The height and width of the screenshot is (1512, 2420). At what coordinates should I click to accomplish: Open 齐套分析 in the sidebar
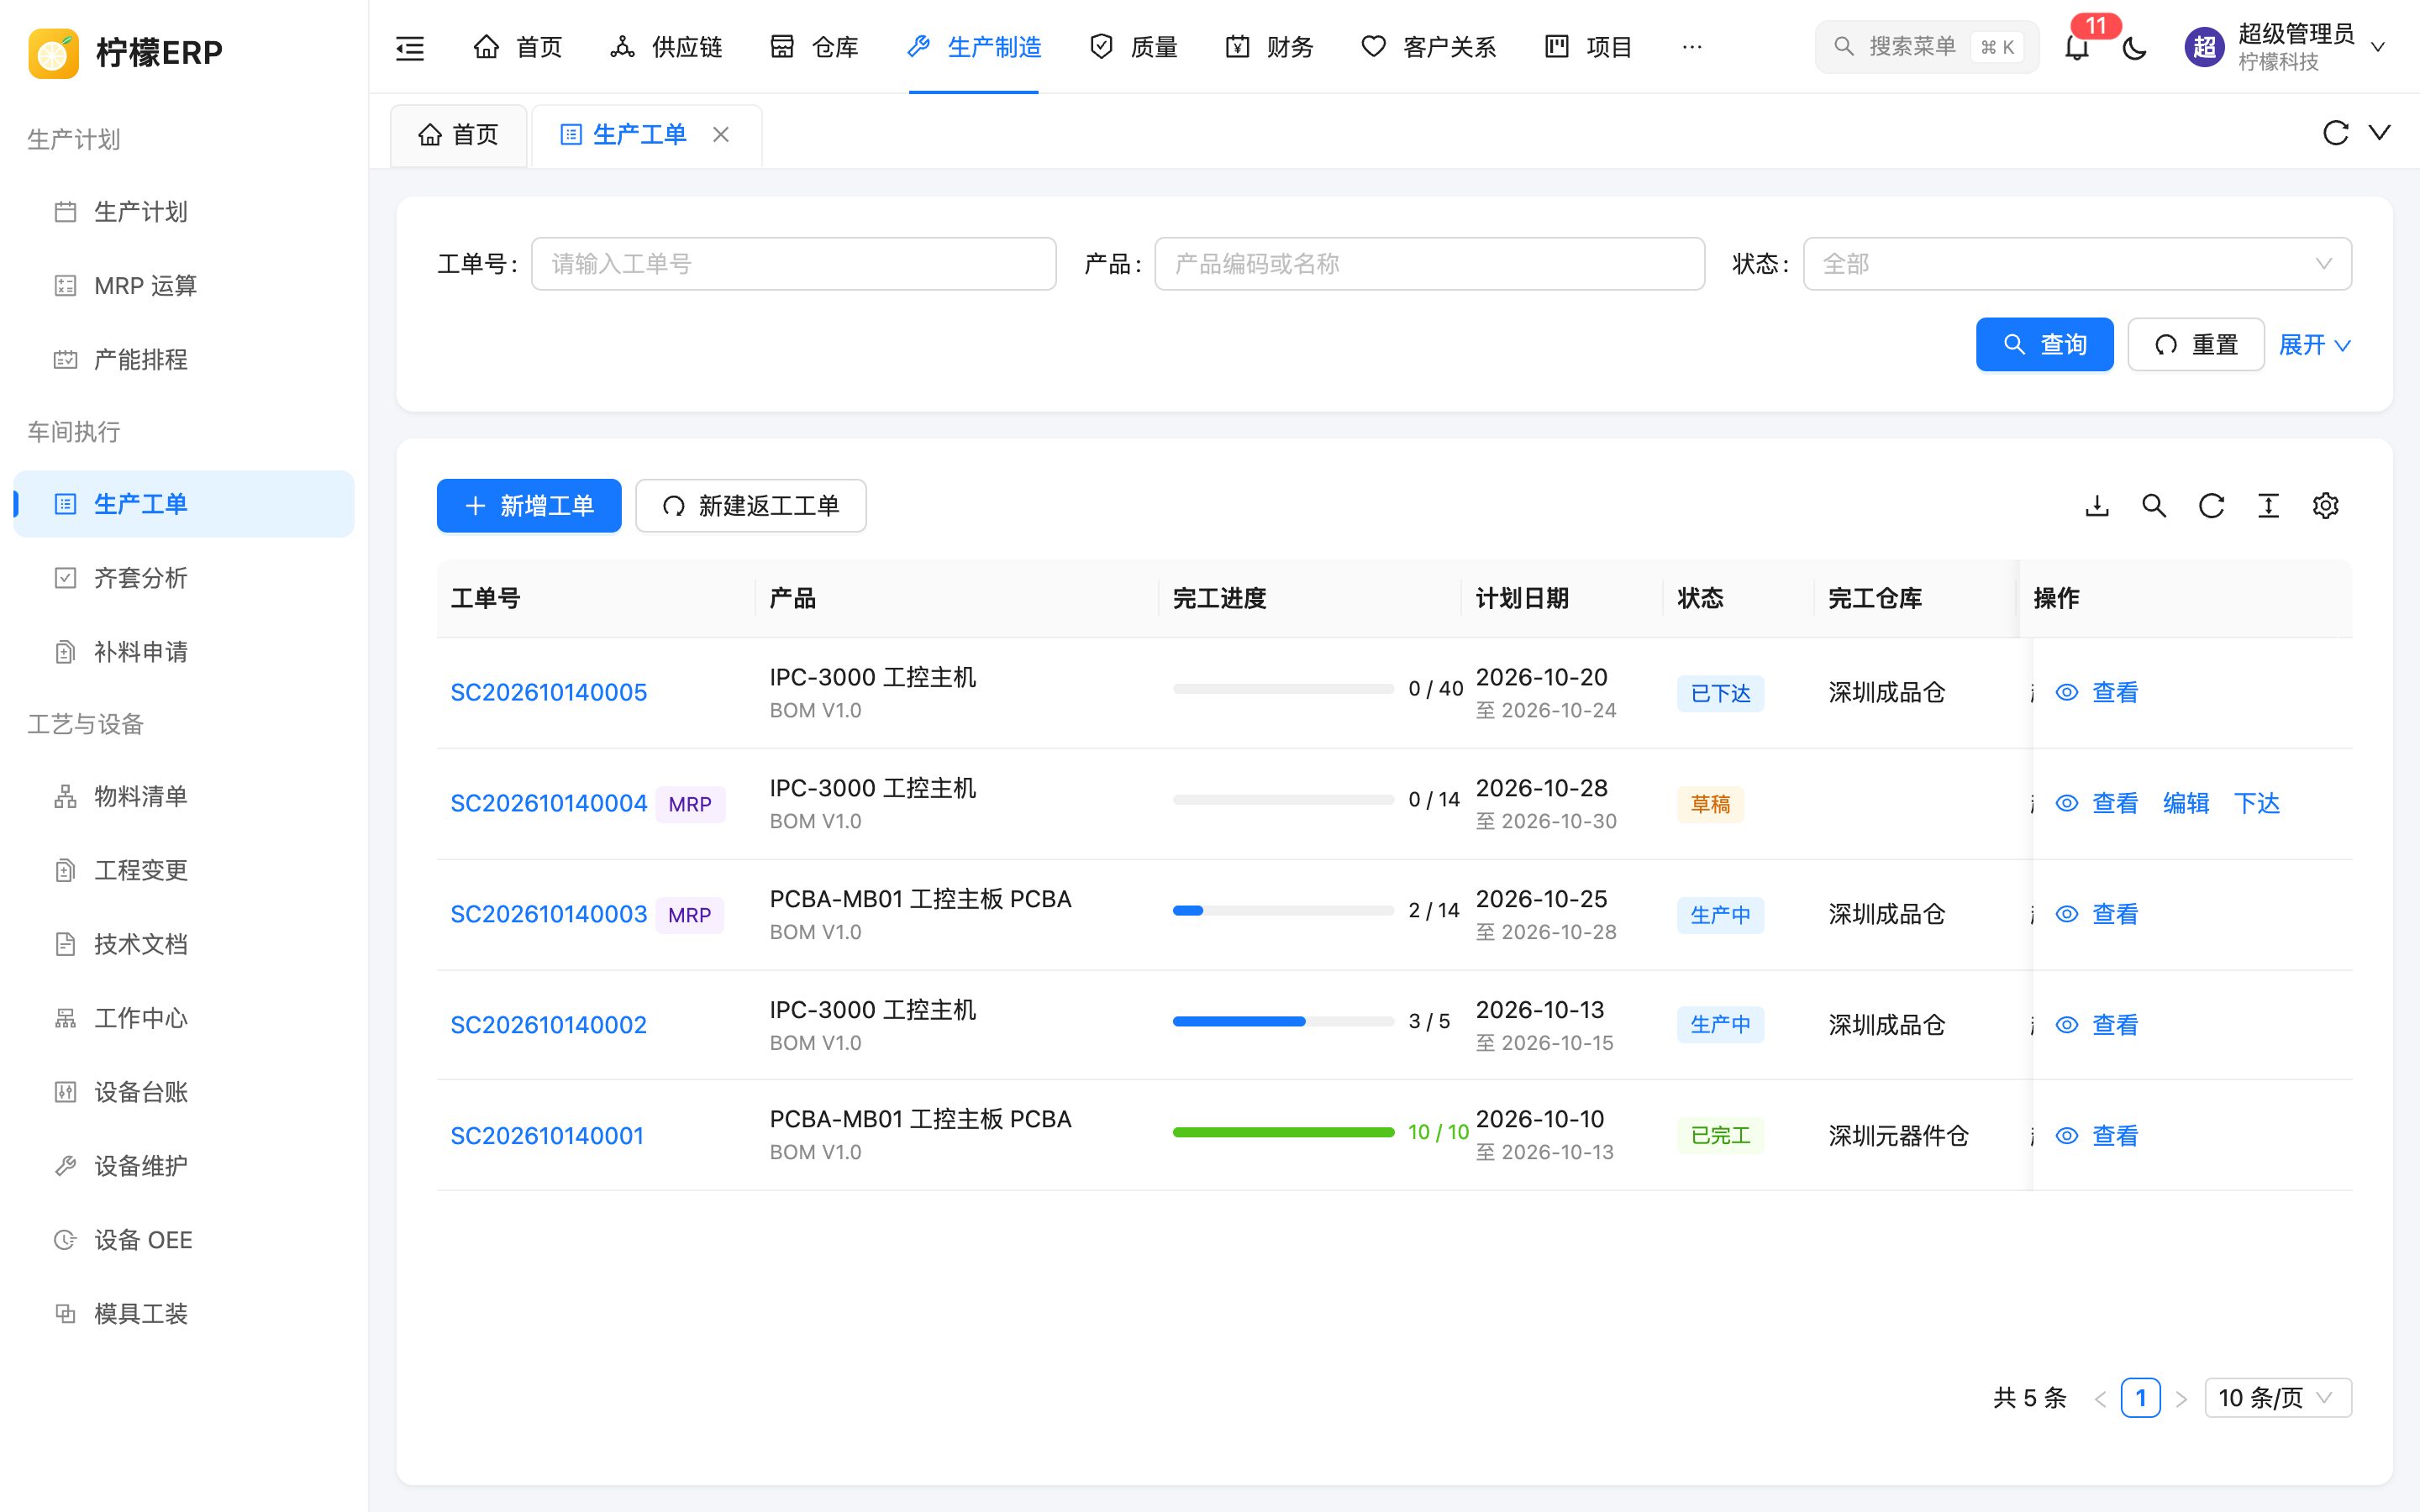(x=184, y=578)
